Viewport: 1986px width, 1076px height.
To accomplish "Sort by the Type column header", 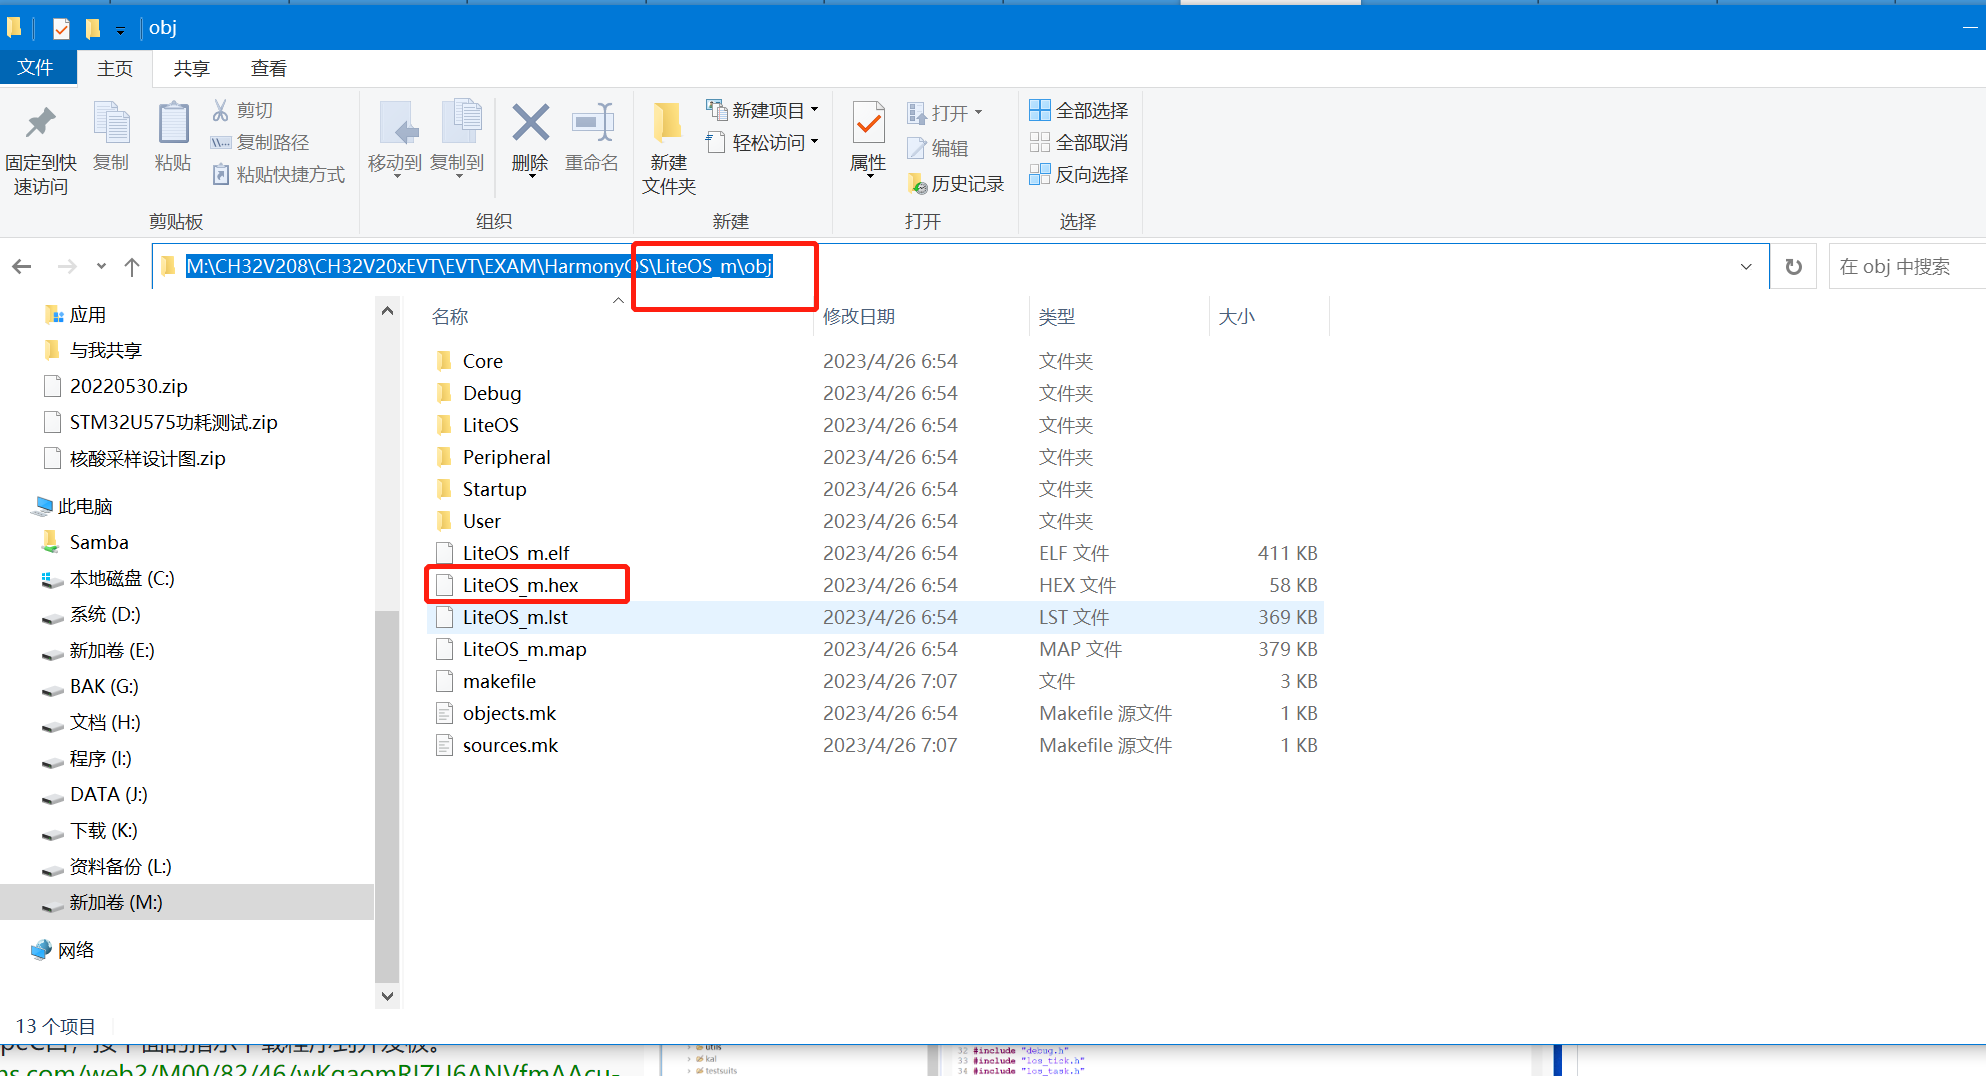I will tap(1056, 316).
